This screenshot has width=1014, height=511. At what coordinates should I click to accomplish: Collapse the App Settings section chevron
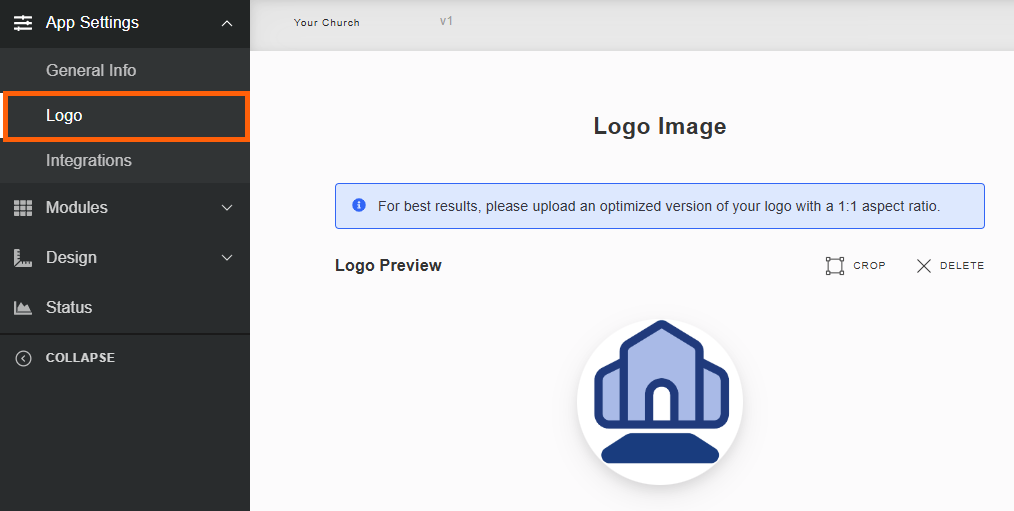(x=227, y=23)
